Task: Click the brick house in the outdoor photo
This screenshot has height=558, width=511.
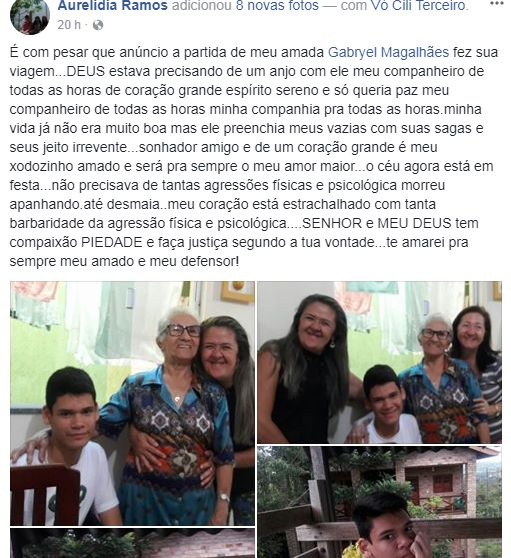Action: coord(434,480)
